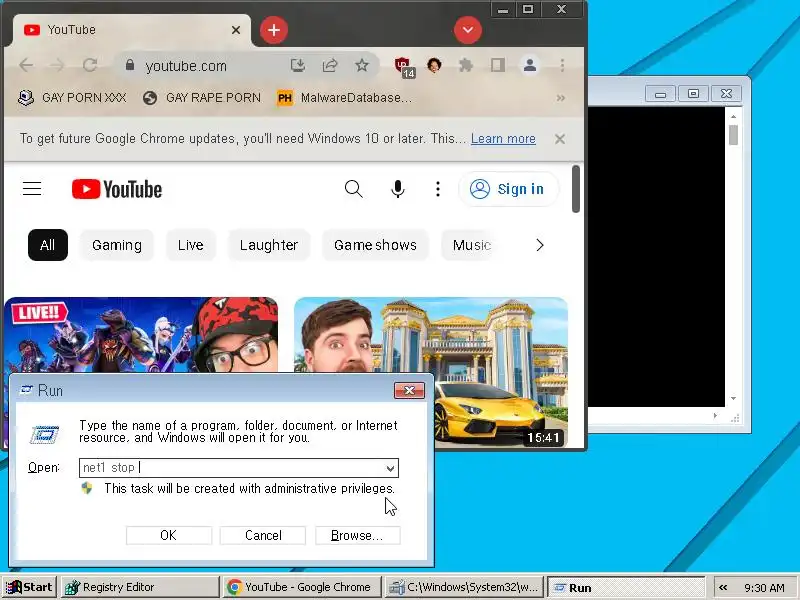800x600 pixels.
Task: Click Browse... in the Run dialog
Action: pos(357,535)
